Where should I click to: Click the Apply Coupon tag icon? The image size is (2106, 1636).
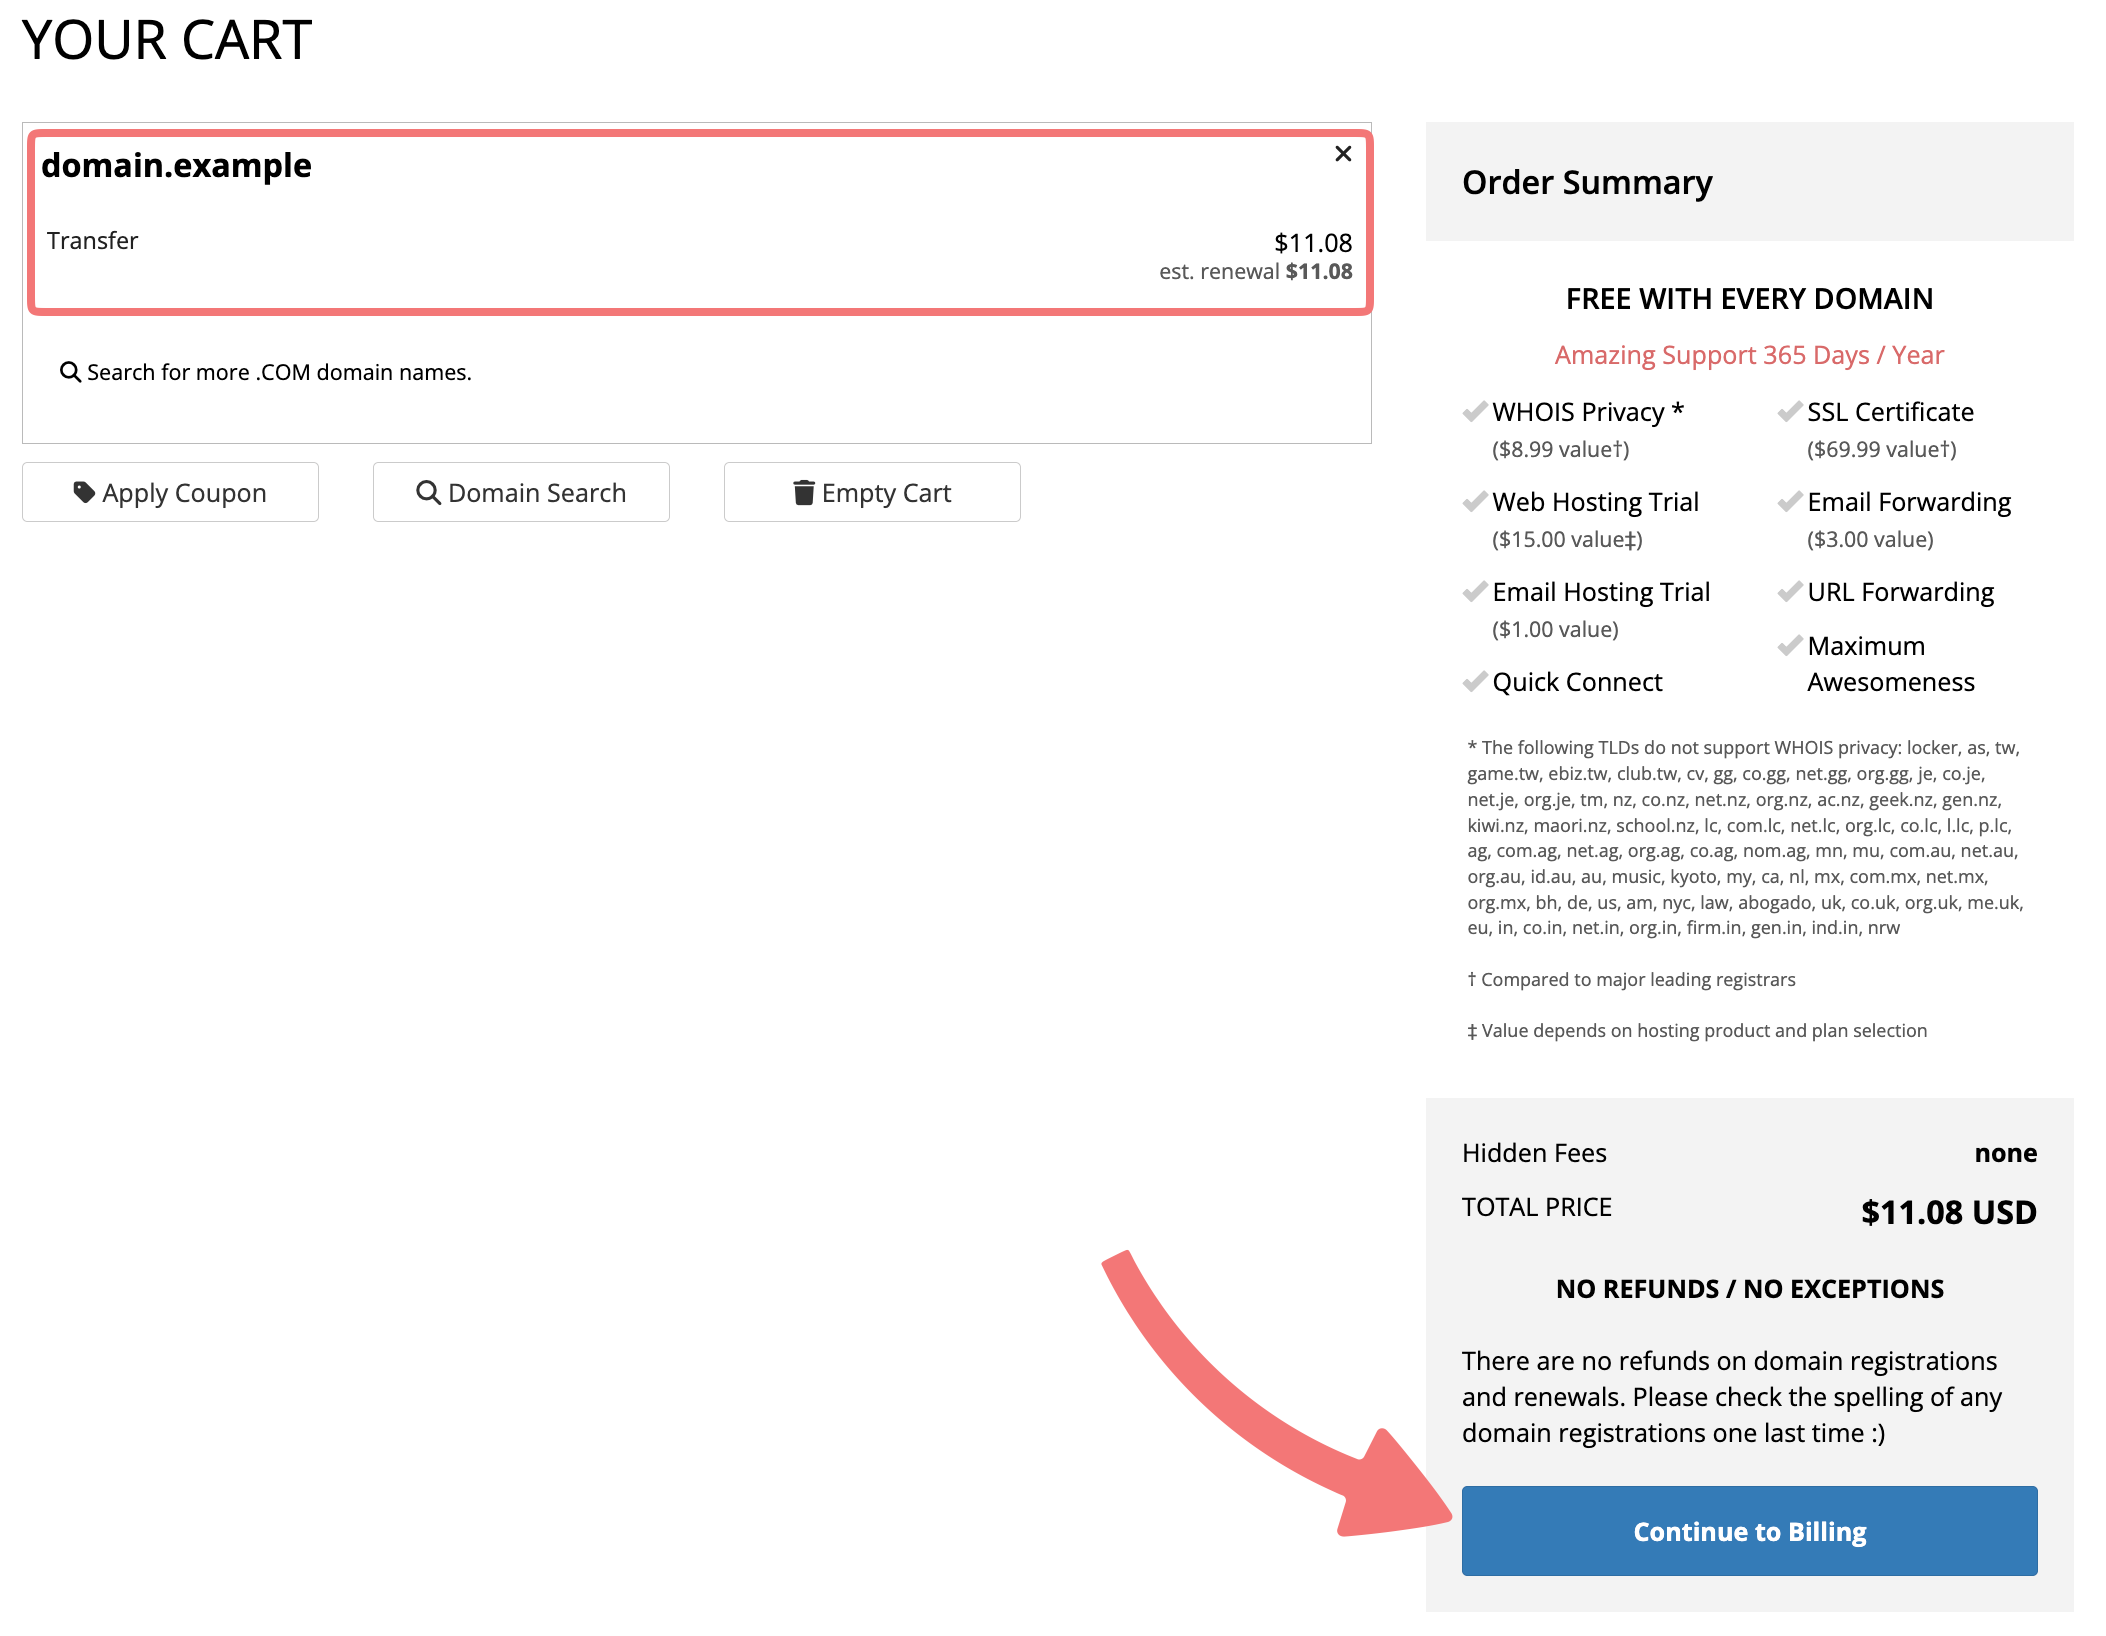[x=84, y=492]
